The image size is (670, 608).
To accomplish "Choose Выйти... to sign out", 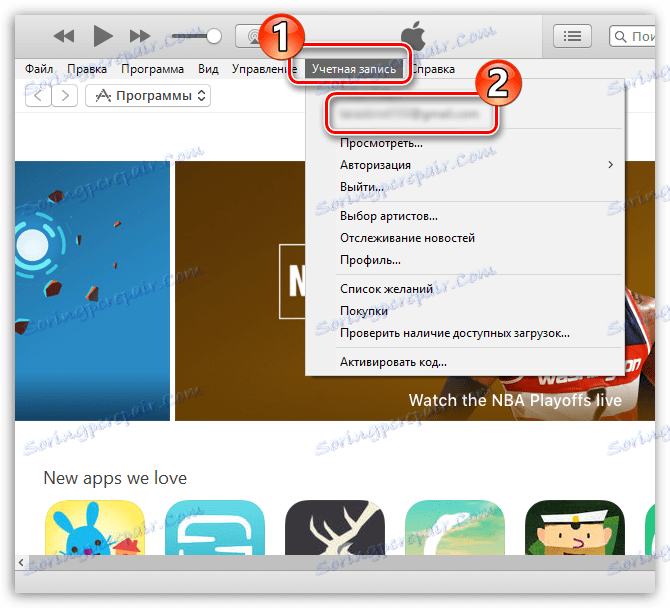I will click(465, 187).
